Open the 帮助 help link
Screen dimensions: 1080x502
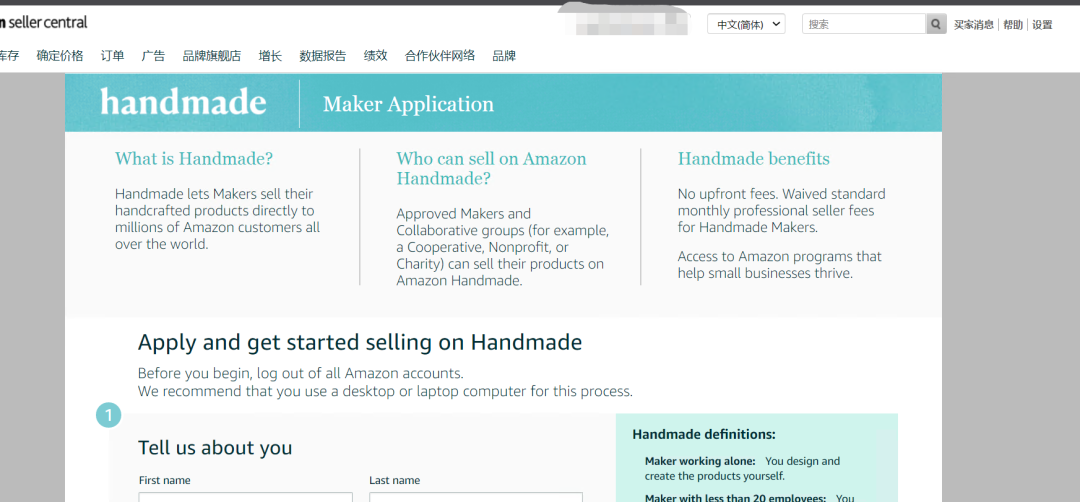coord(1013,25)
